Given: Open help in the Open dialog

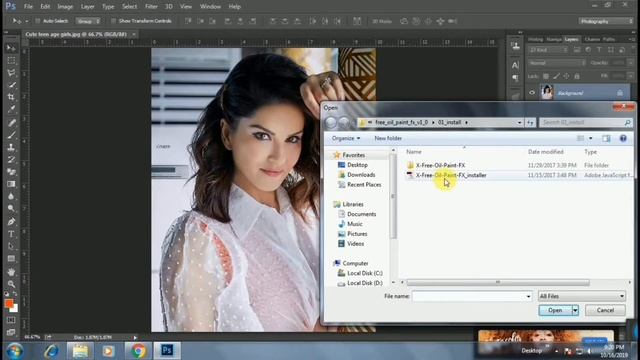Looking at the screenshot, I should [623, 138].
